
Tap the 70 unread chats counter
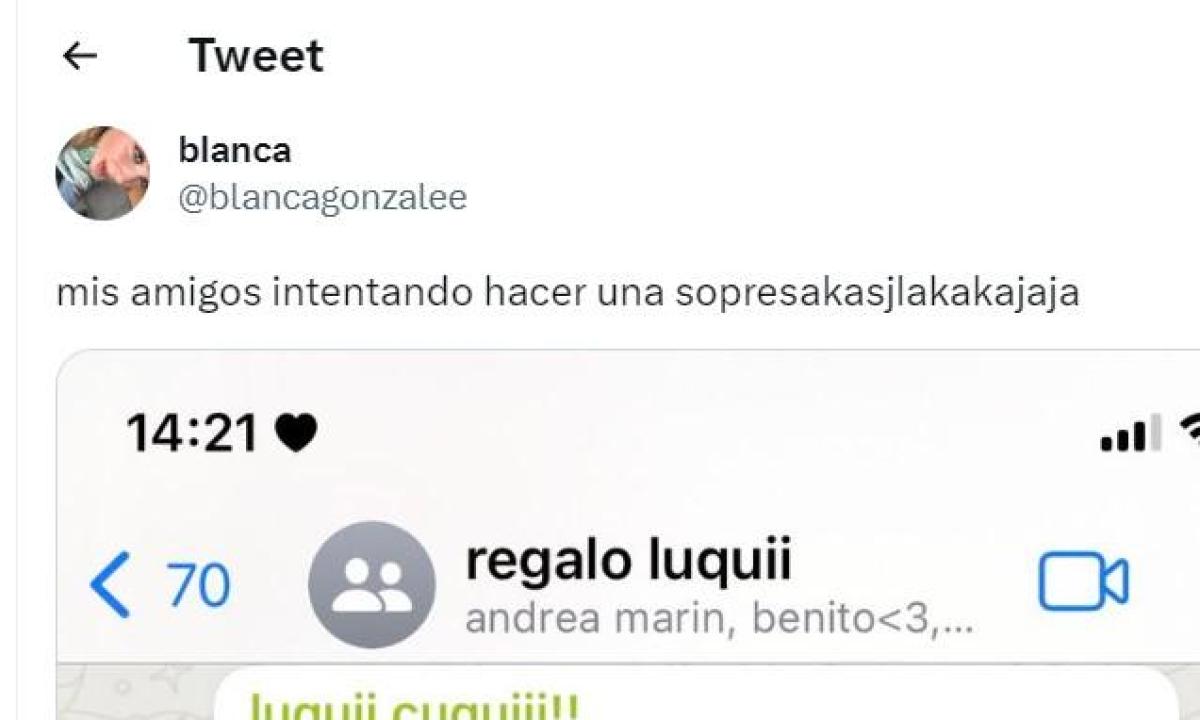pos(198,586)
